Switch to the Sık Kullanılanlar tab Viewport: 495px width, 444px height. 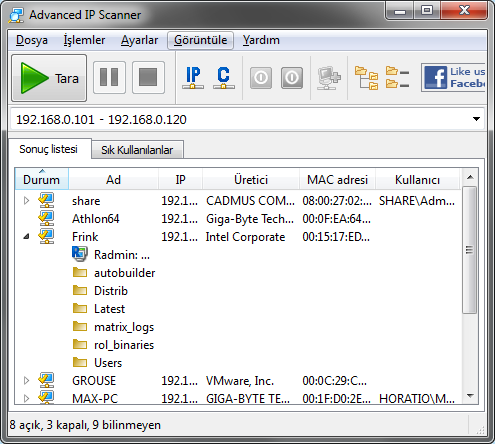click(x=137, y=150)
